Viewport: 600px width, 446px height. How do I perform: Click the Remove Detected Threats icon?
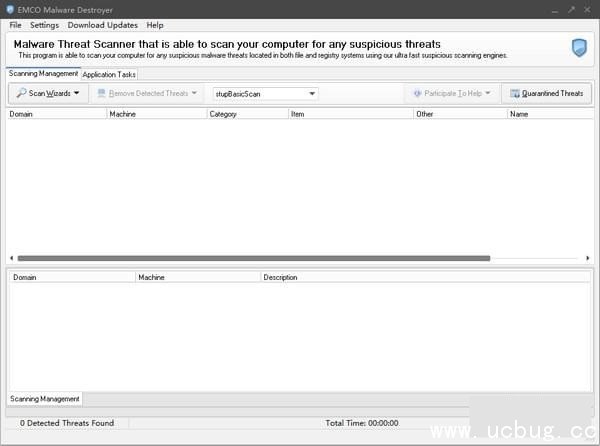coord(102,93)
